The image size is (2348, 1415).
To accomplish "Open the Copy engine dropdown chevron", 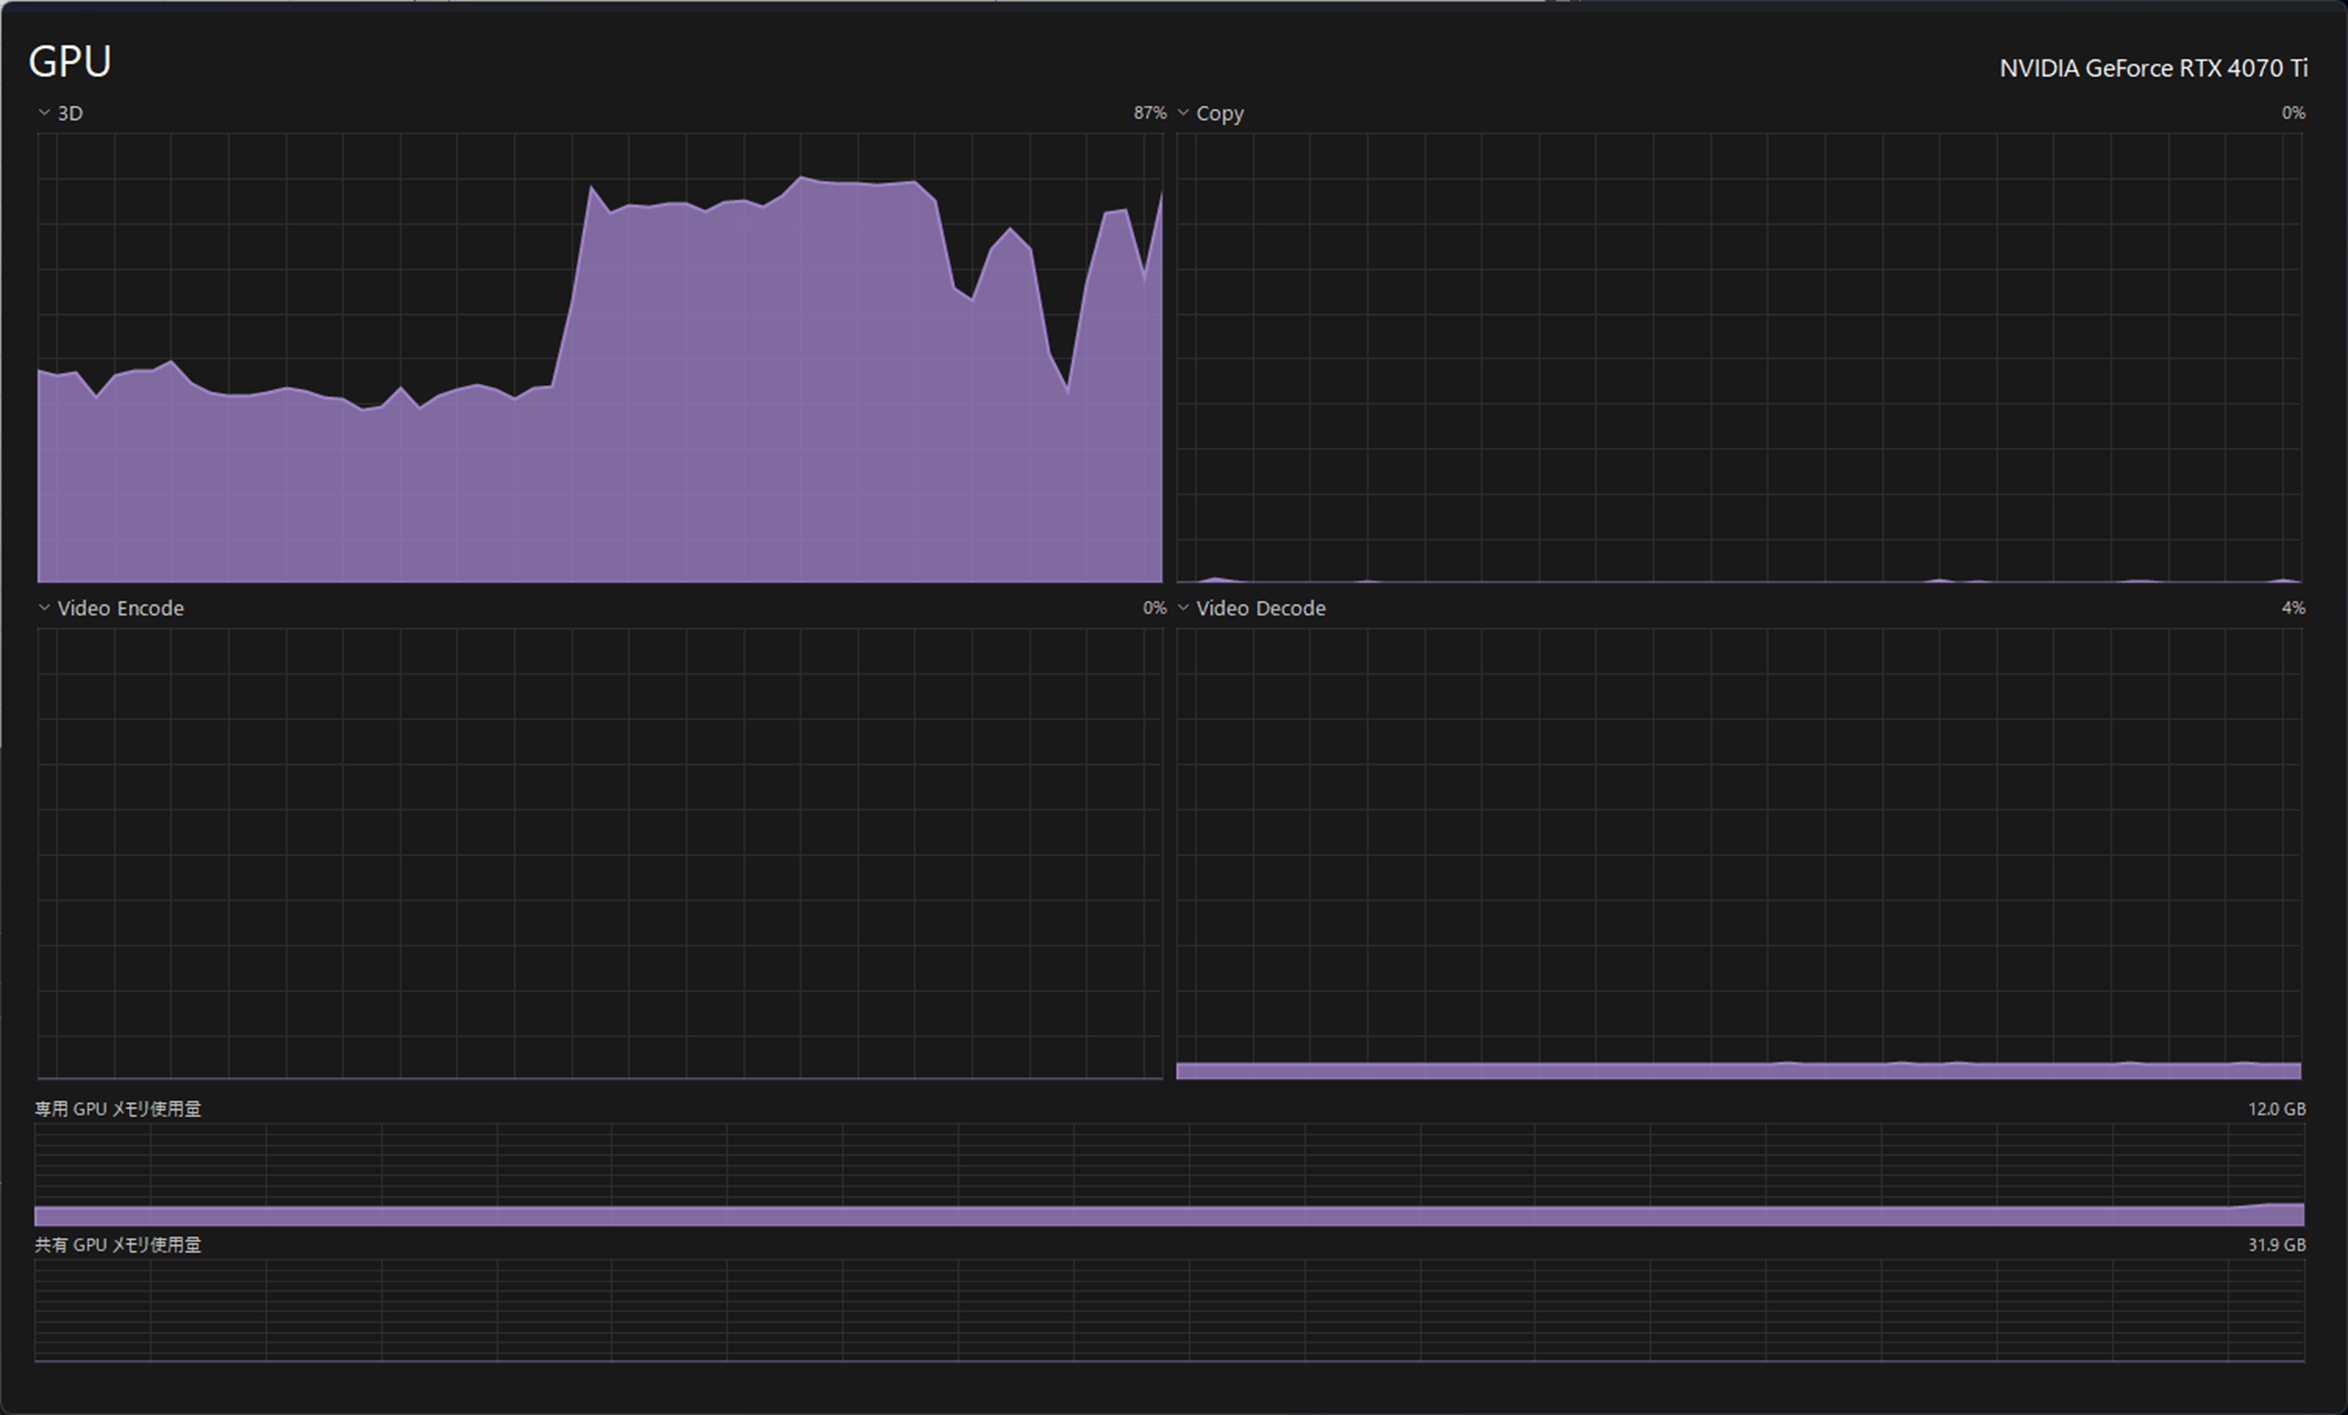I will point(1183,113).
